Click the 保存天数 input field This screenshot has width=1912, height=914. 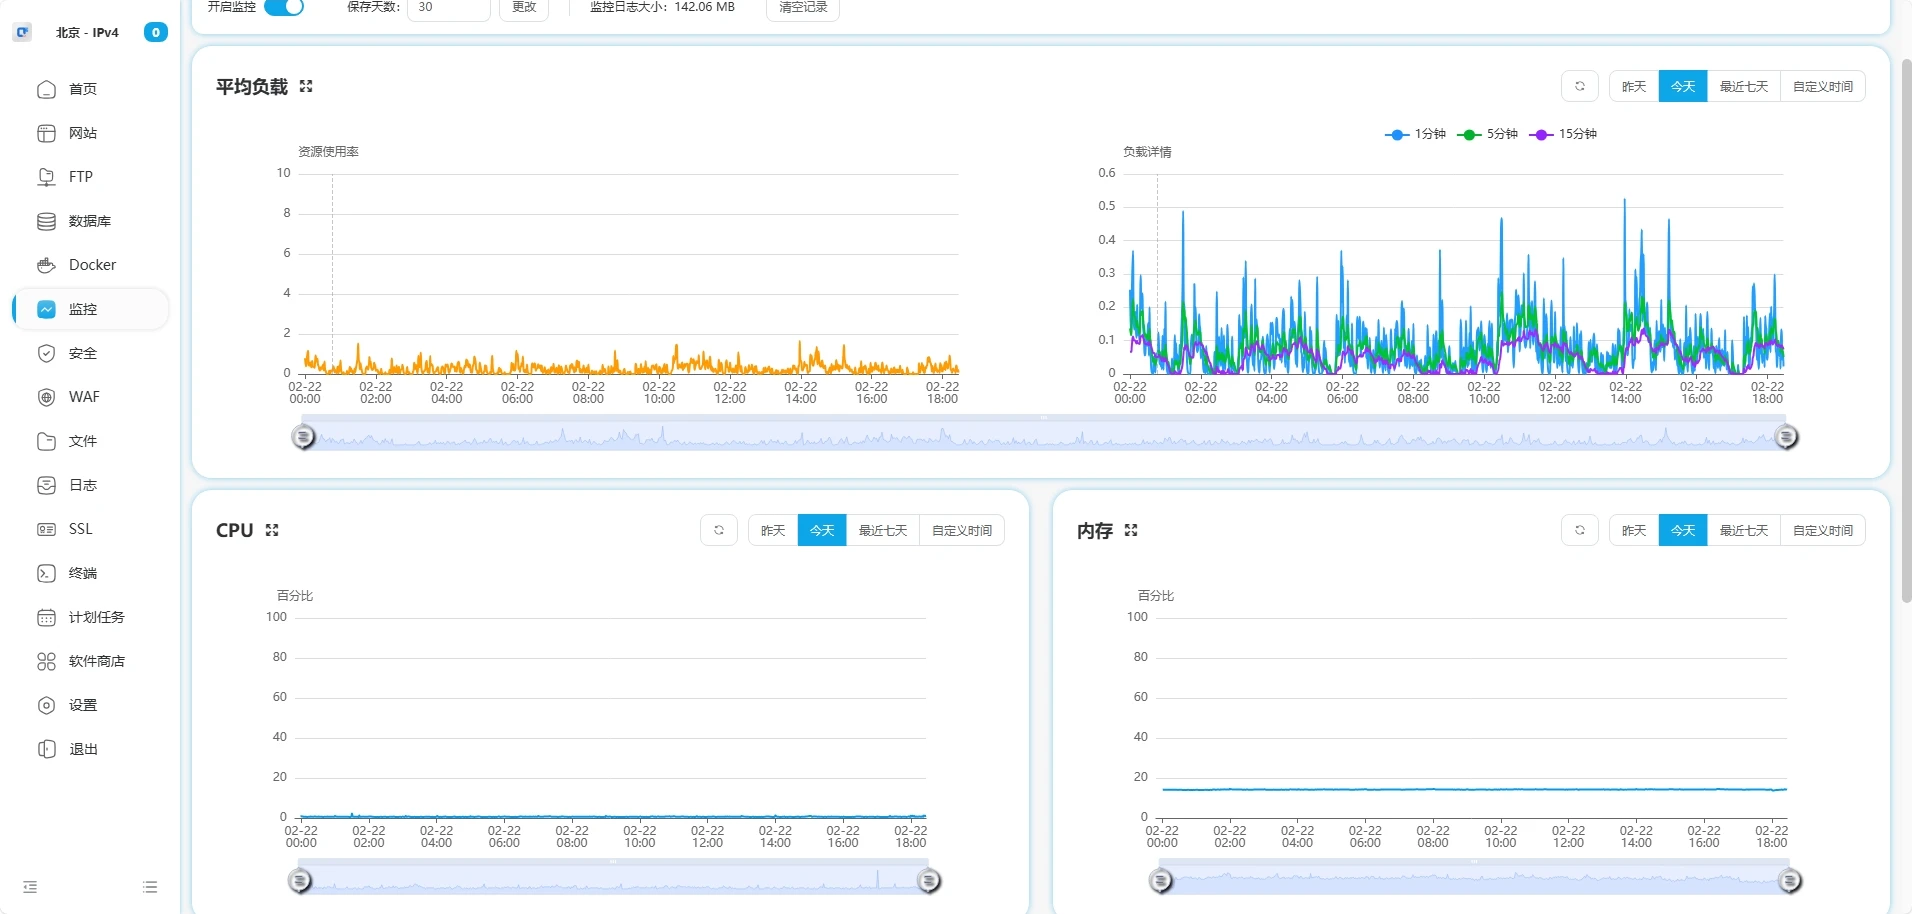point(448,8)
